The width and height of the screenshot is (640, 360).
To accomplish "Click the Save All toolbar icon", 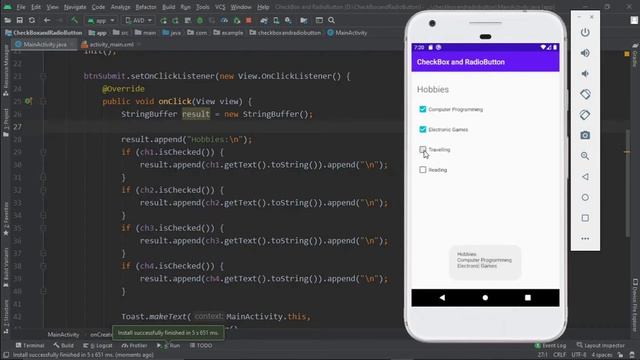I will [x=20, y=20].
